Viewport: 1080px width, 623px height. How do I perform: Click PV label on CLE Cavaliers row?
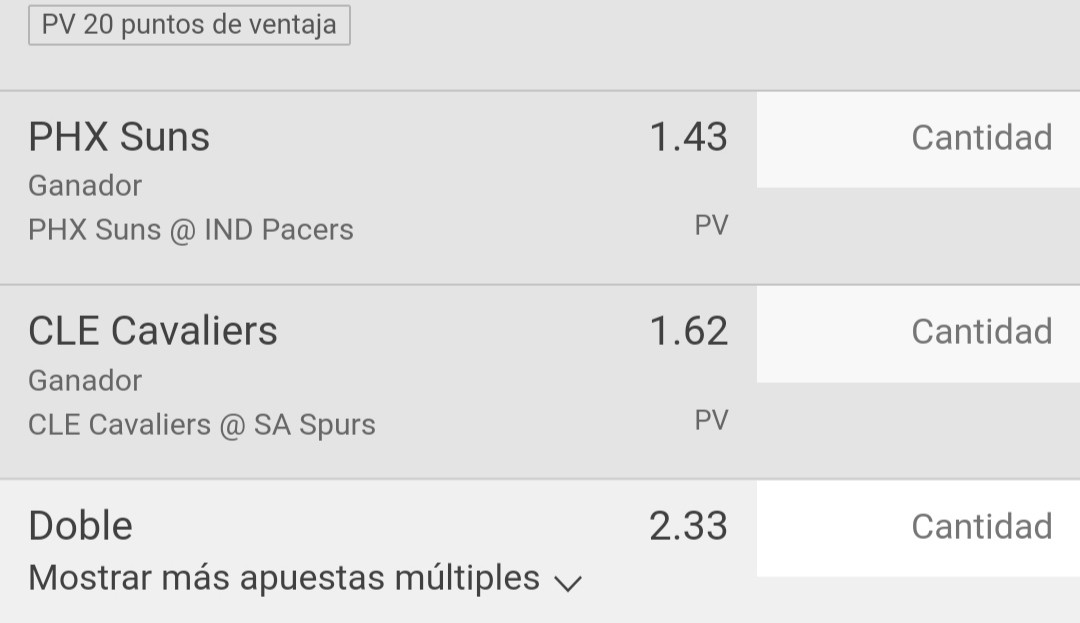tap(711, 420)
